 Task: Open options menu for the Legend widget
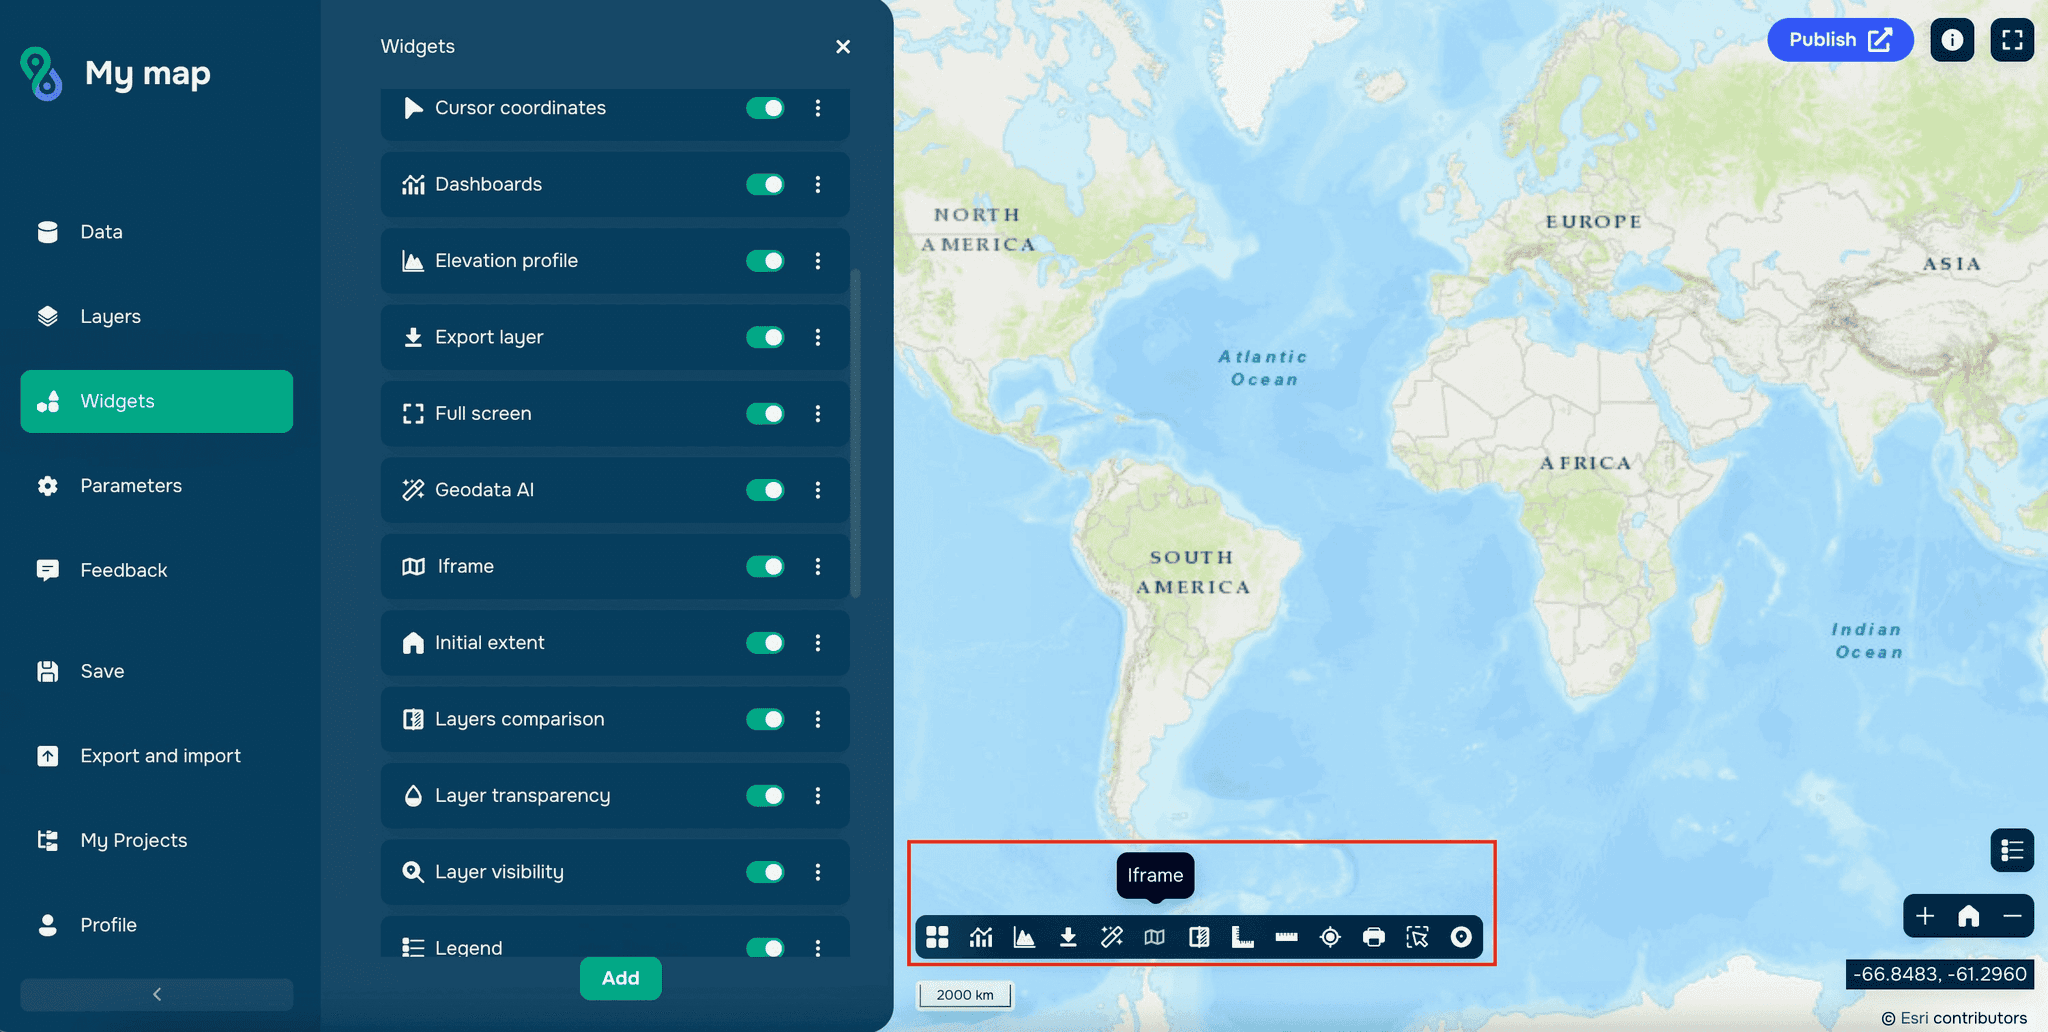[819, 947]
